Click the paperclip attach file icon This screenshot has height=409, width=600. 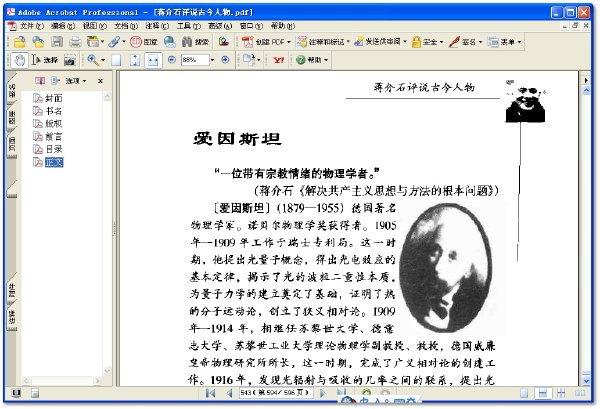tap(114, 41)
